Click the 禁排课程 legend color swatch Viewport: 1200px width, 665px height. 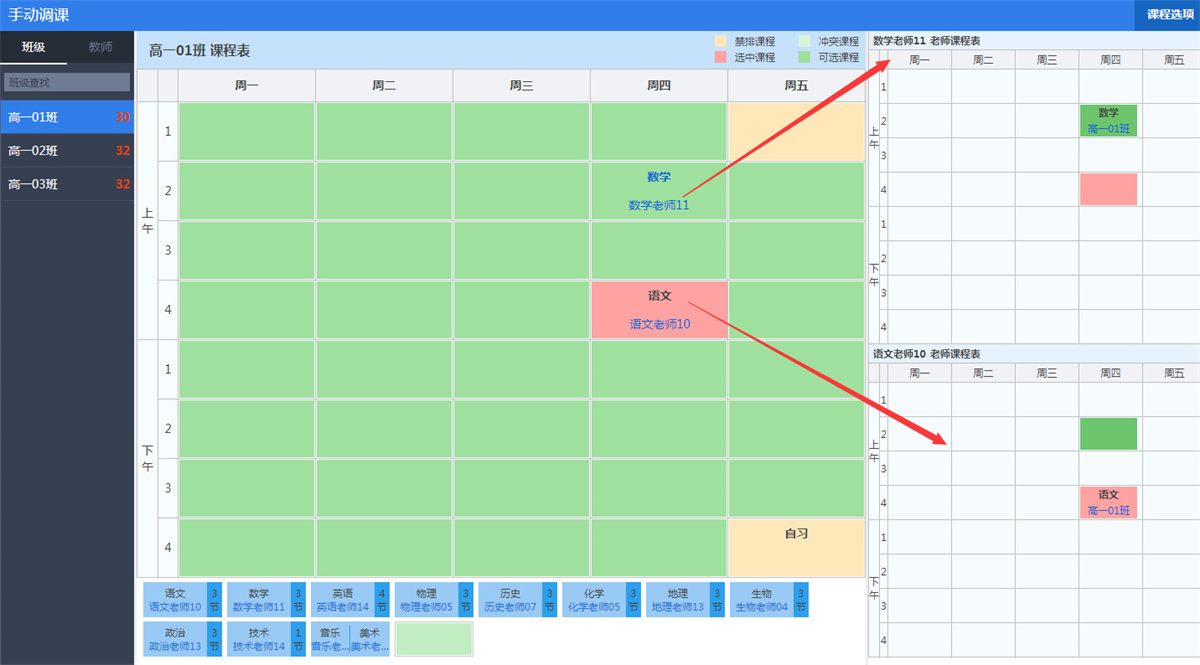click(x=721, y=42)
